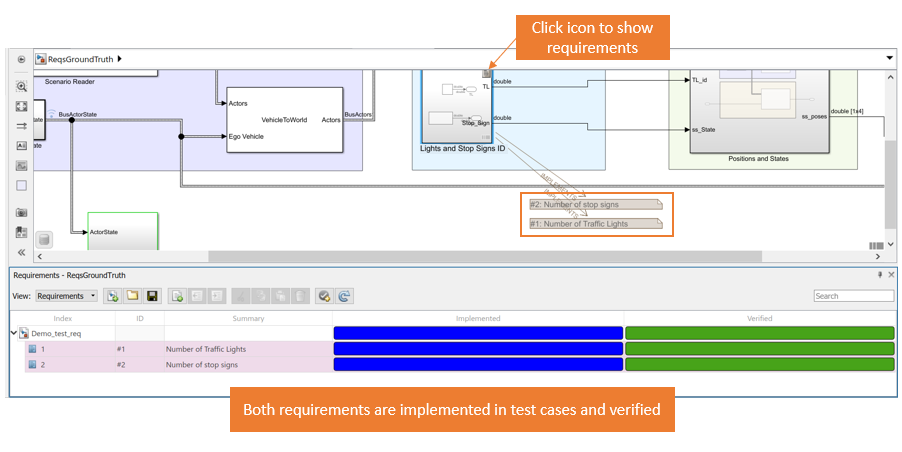Click the Implemented column header
902x452 pixels.
(477, 318)
